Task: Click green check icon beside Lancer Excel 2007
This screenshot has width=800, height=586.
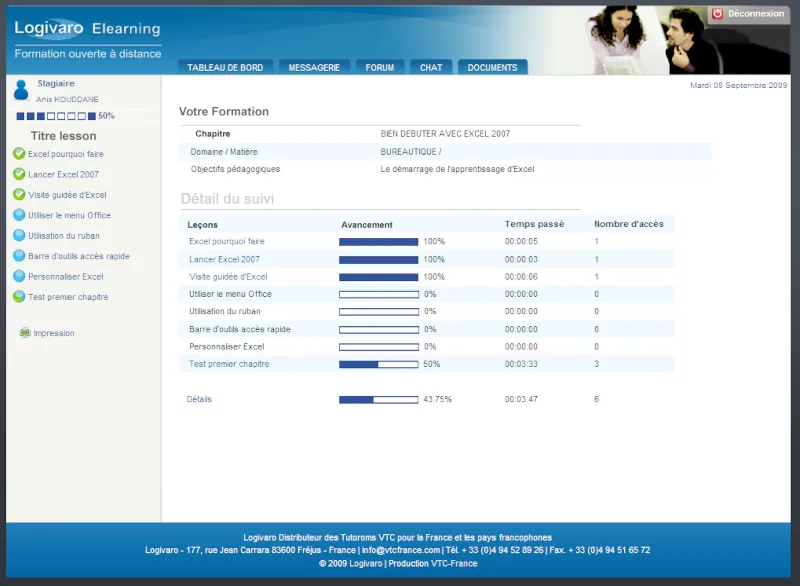Action: pos(19,174)
